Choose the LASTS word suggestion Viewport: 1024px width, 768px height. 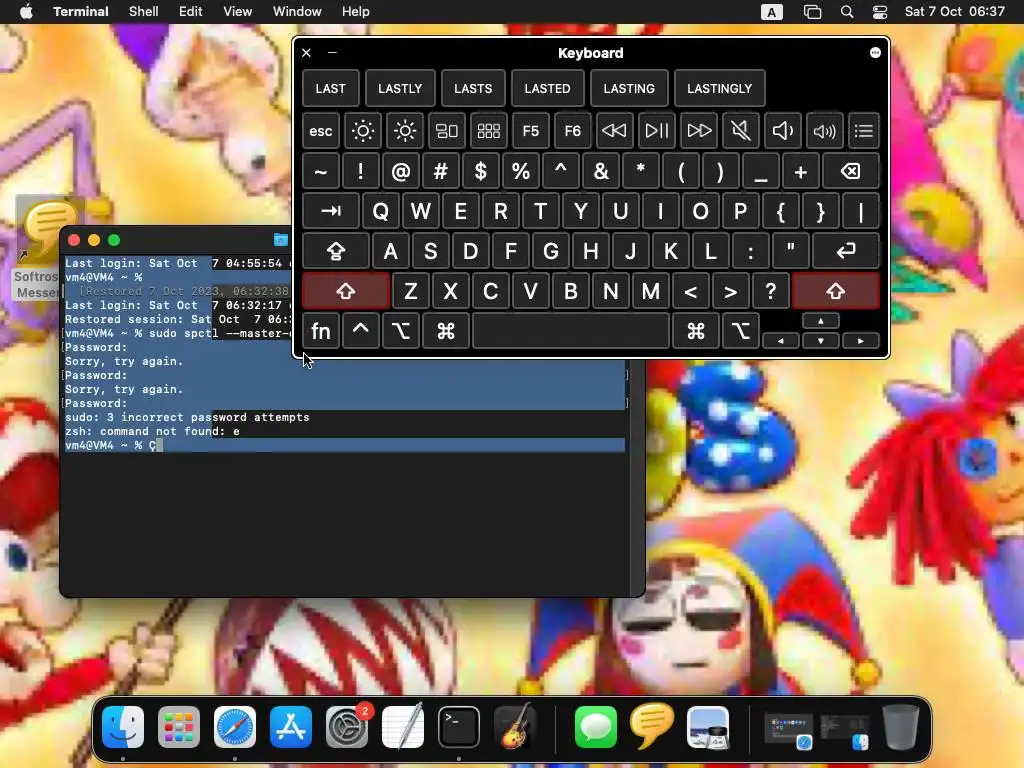473,88
